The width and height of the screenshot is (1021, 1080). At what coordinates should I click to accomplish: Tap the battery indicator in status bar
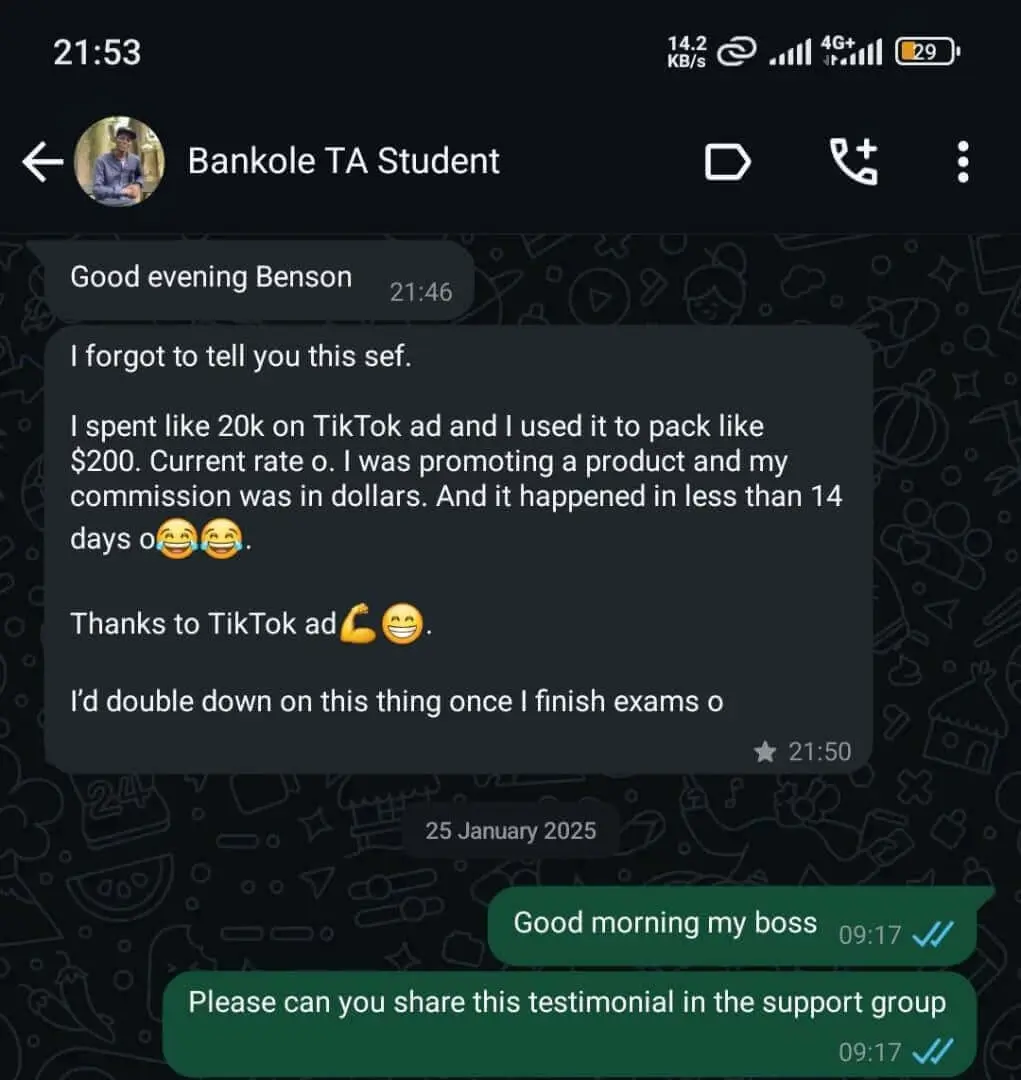click(927, 52)
